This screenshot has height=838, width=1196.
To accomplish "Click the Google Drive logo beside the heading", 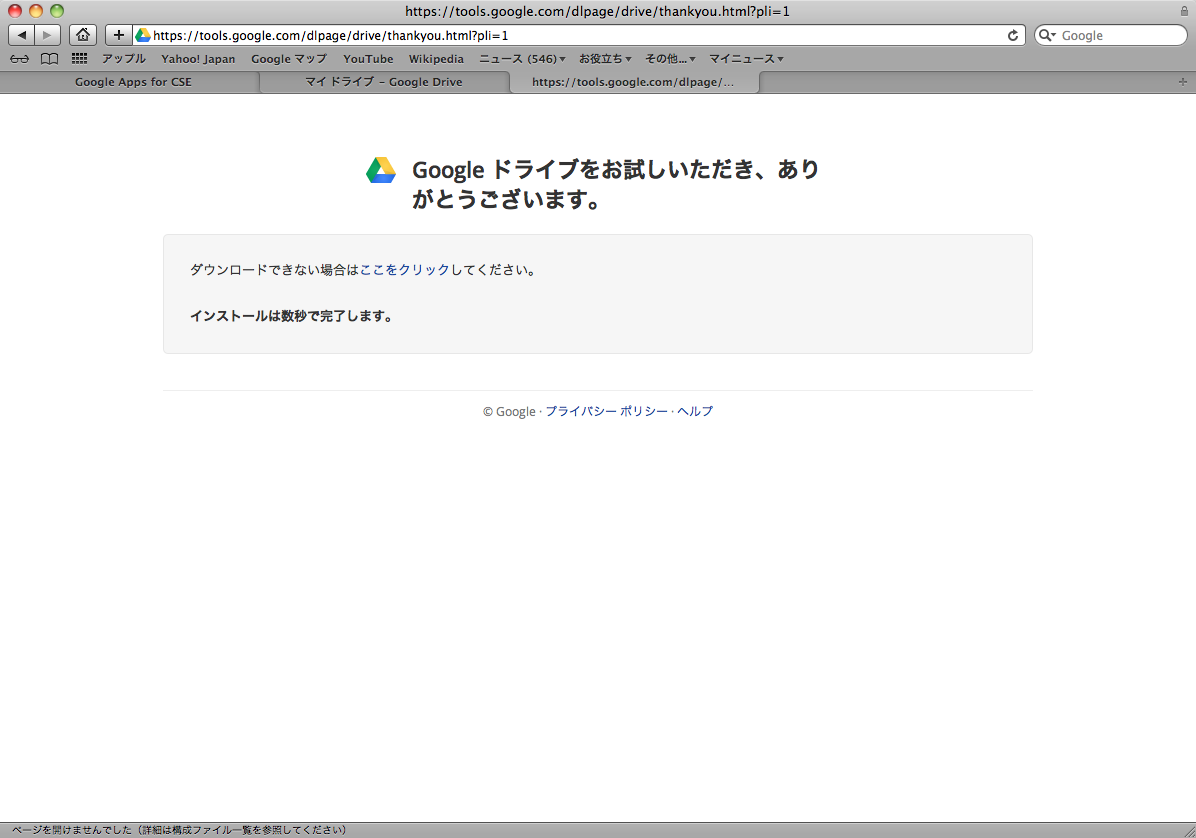I will [x=381, y=171].
